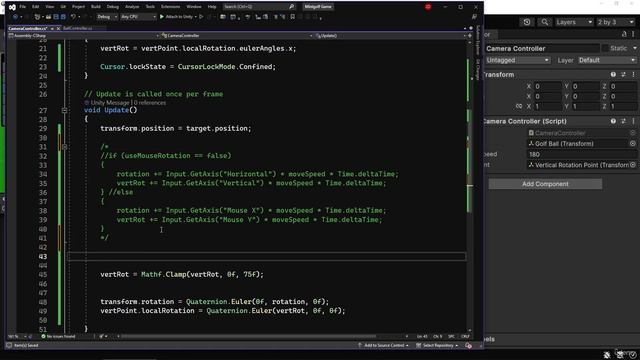Viewport: 640px width, 360px height.
Task: Open the Default layer dropdown
Action: point(607,60)
